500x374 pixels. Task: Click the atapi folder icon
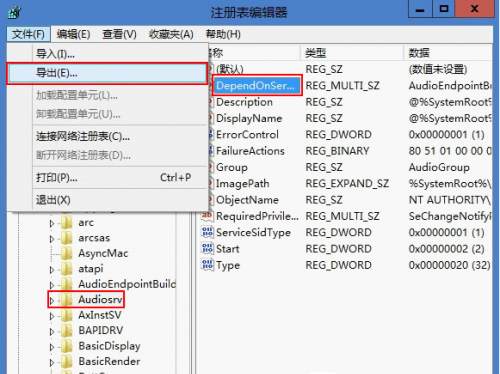pos(67,269)
